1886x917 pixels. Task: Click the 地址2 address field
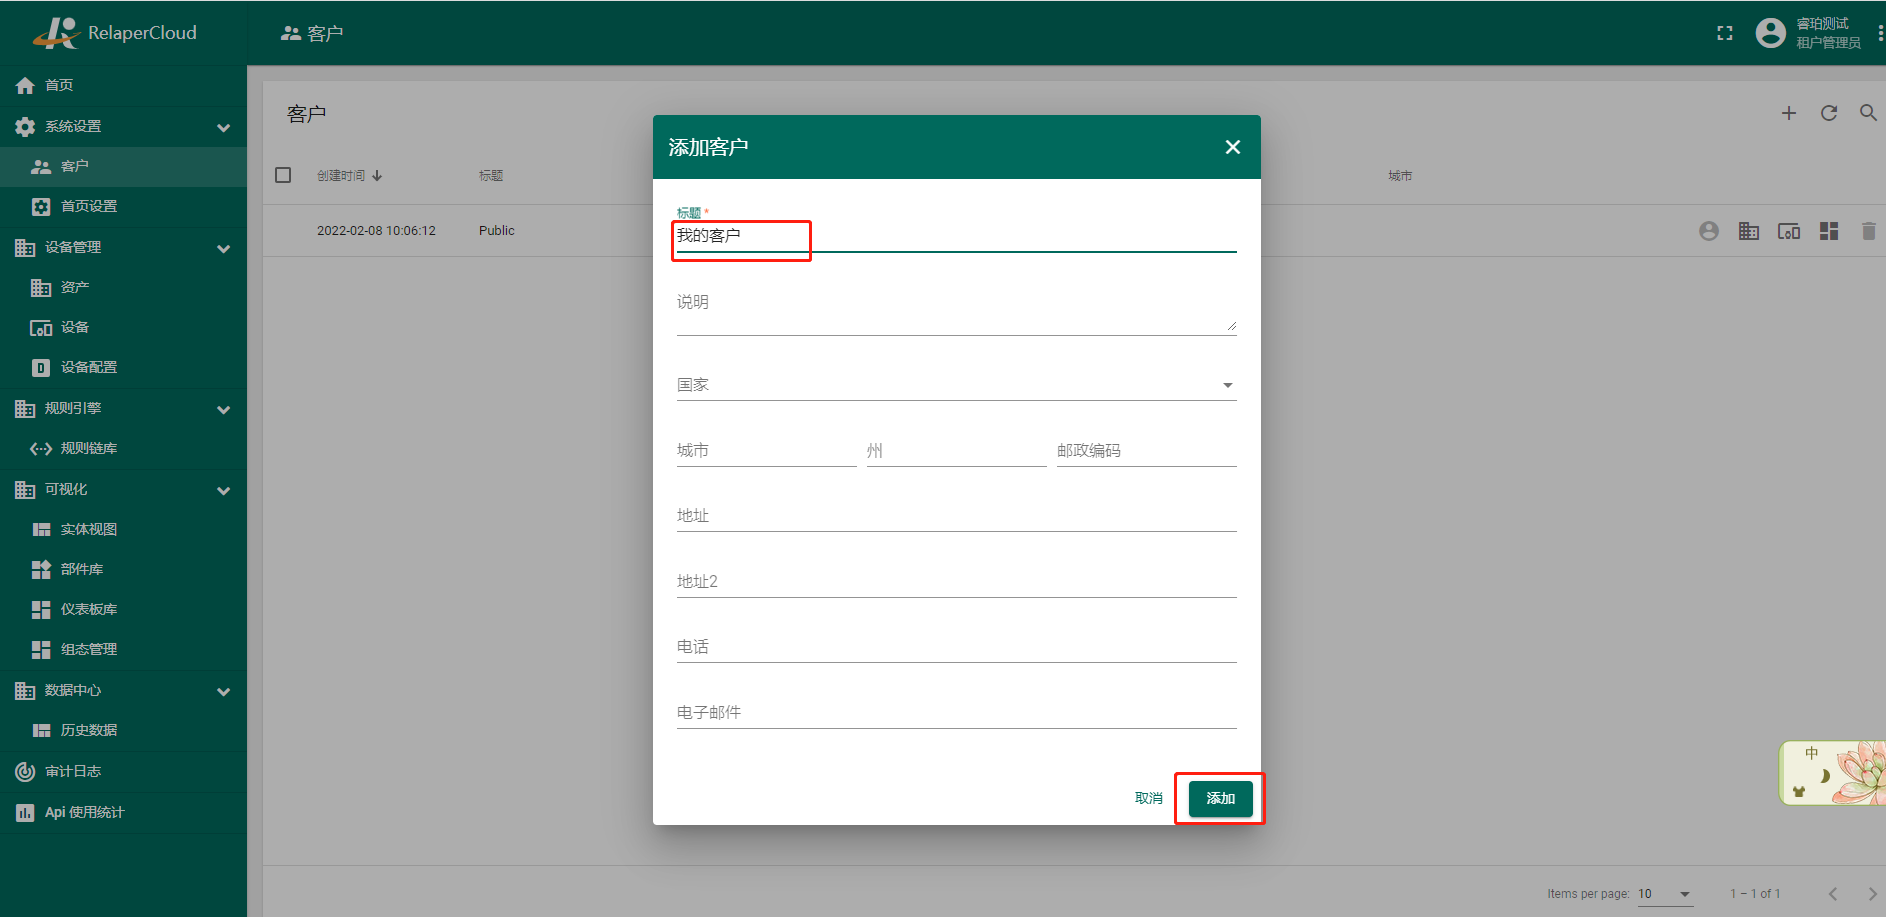click(956, 582)
